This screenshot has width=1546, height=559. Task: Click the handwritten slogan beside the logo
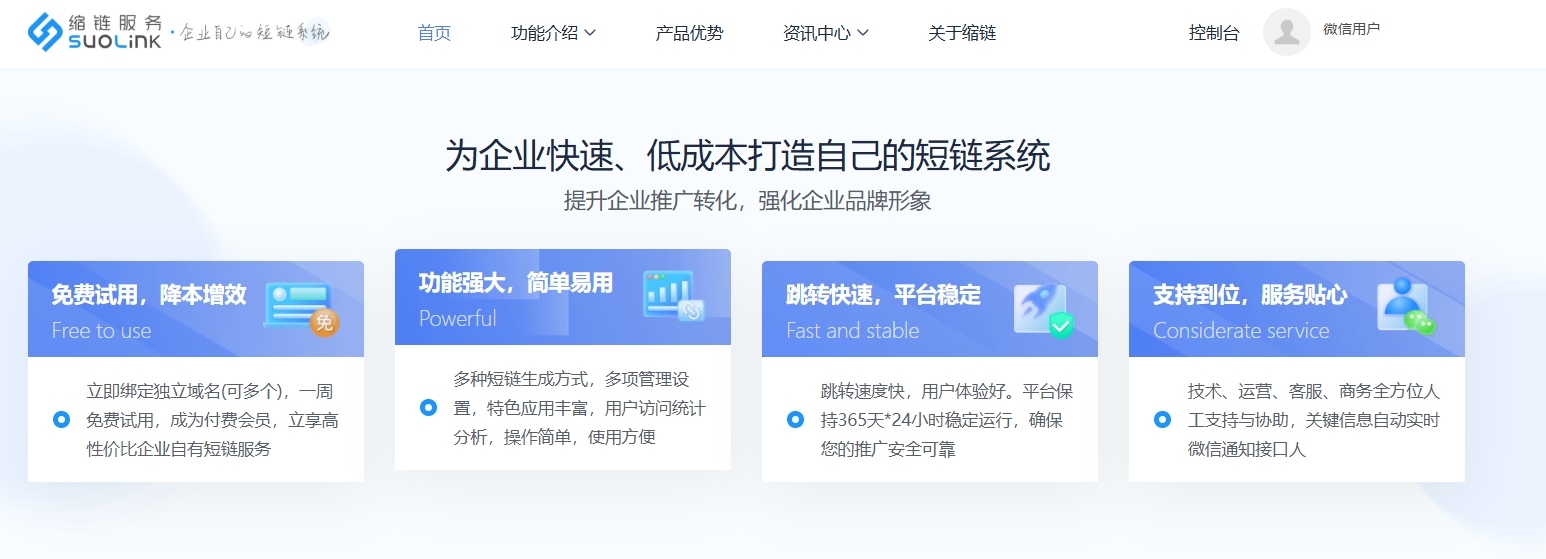[251, 32]
